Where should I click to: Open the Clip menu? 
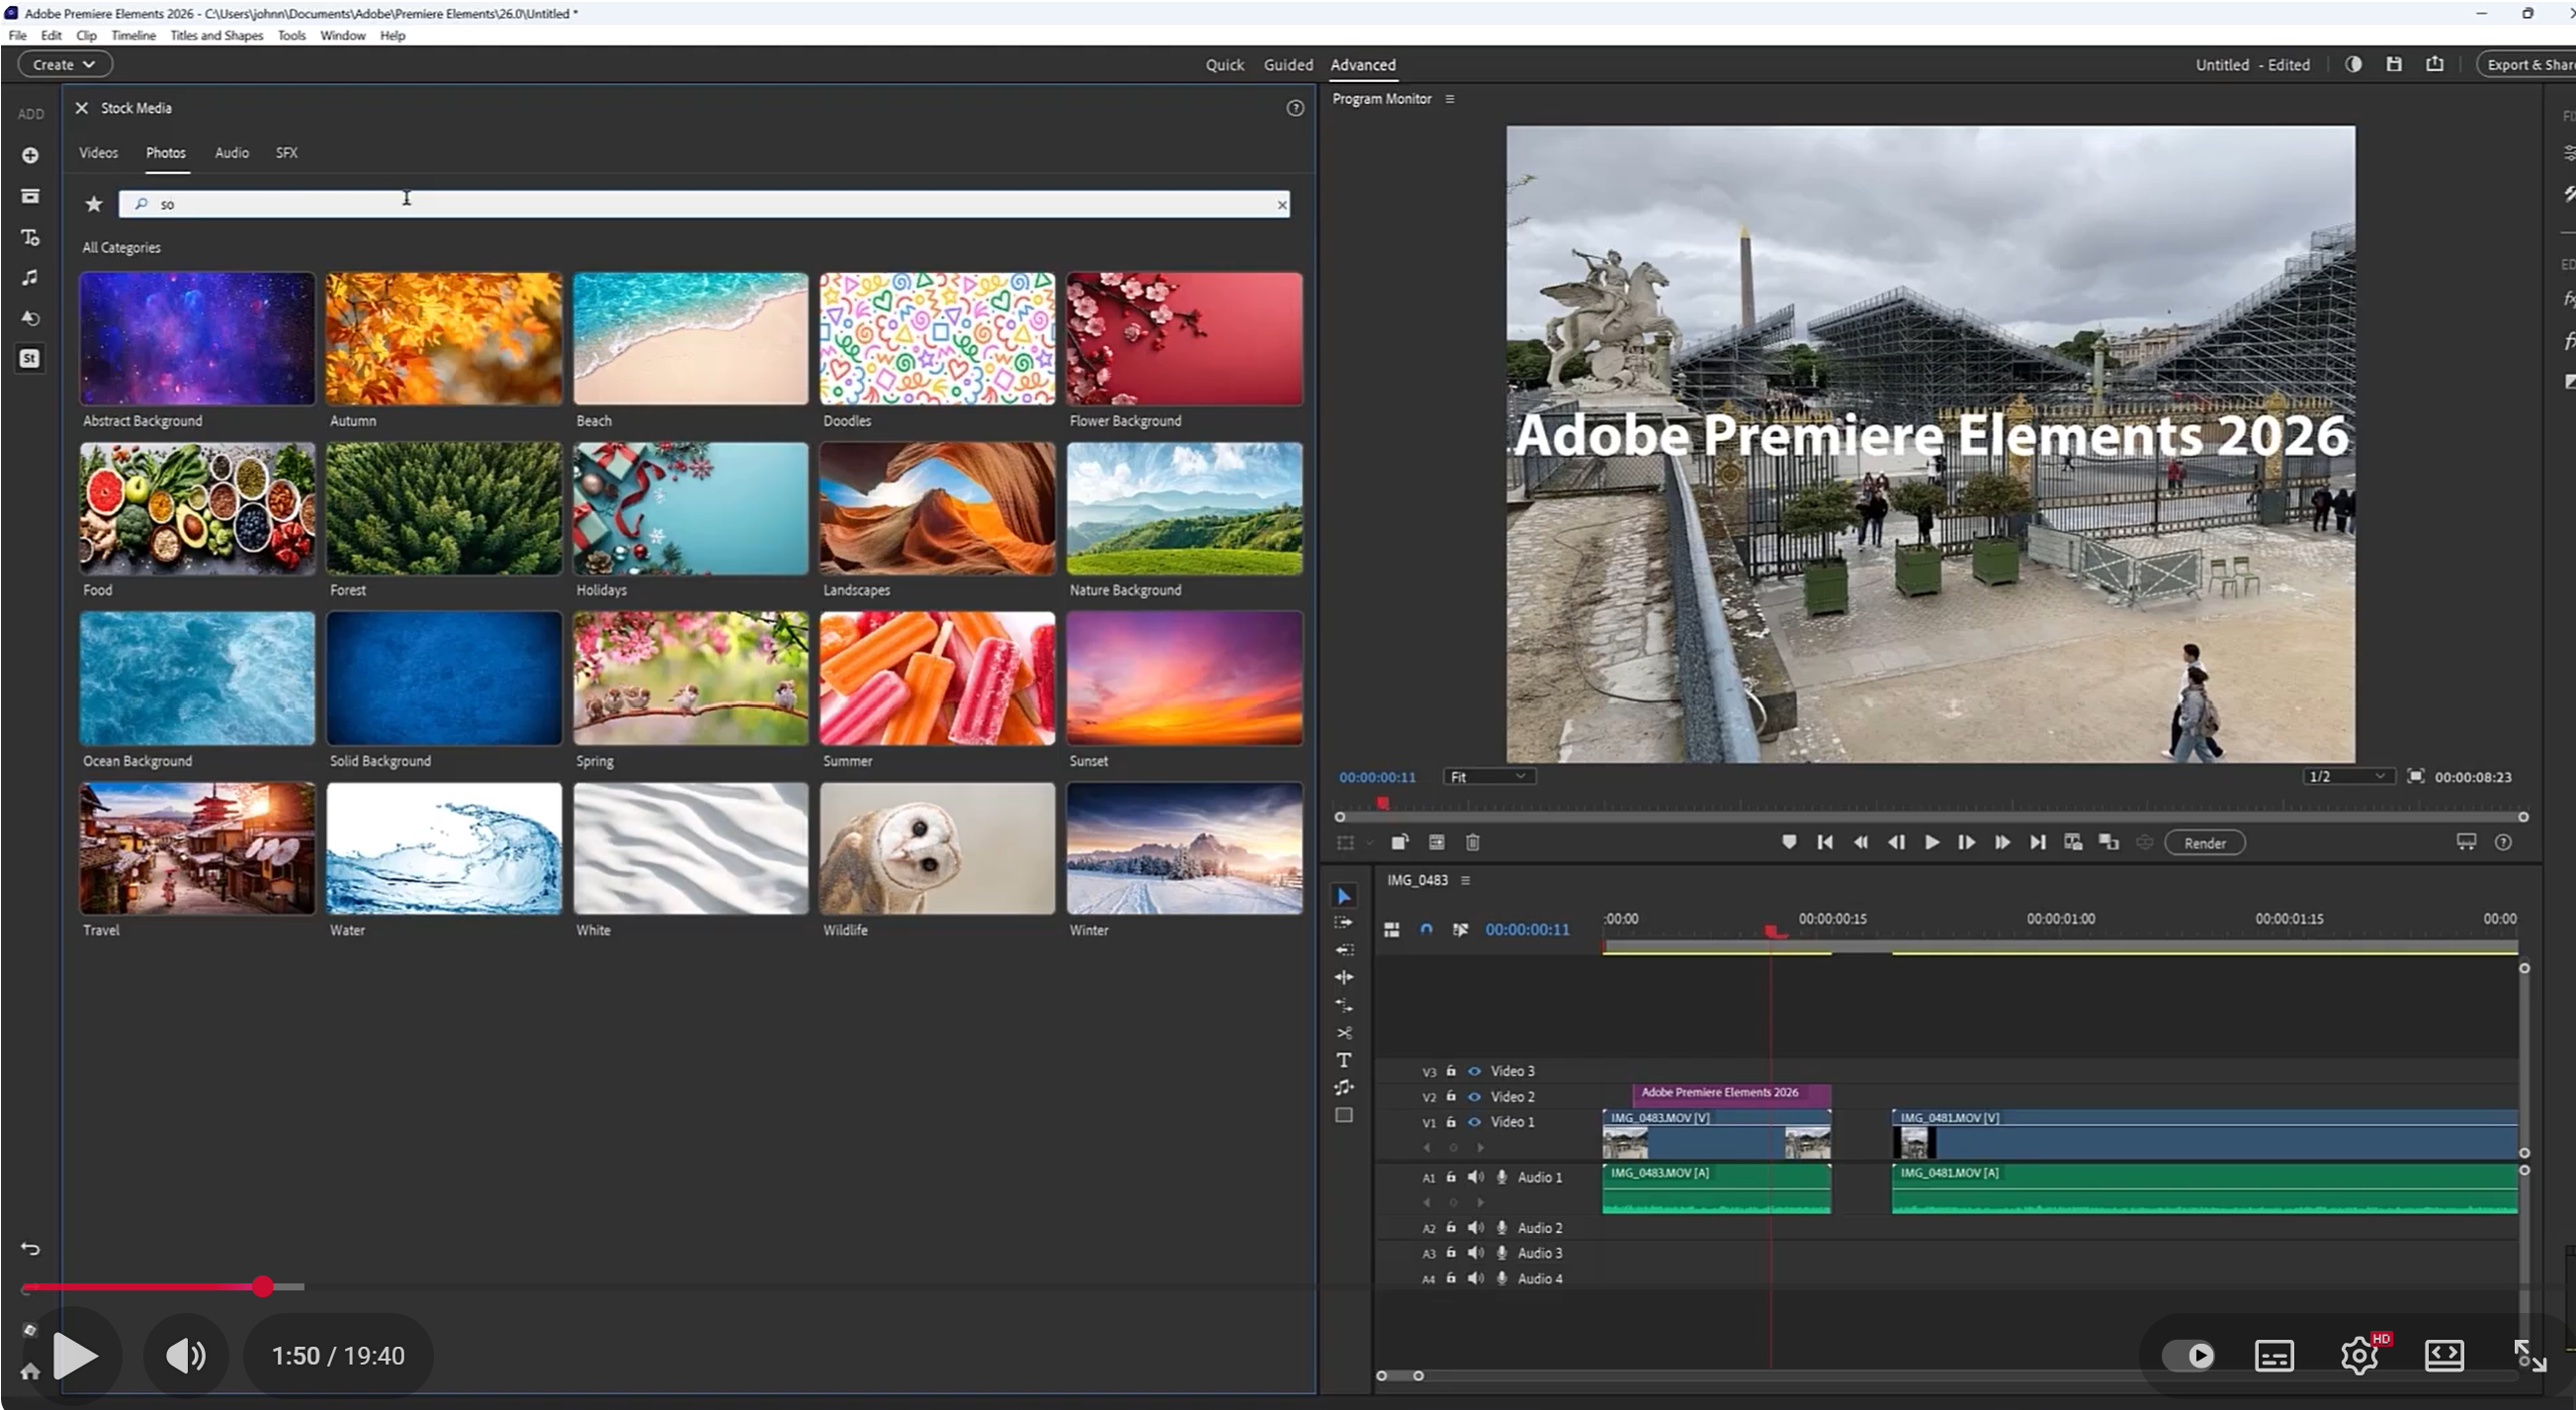coord(87,35)
